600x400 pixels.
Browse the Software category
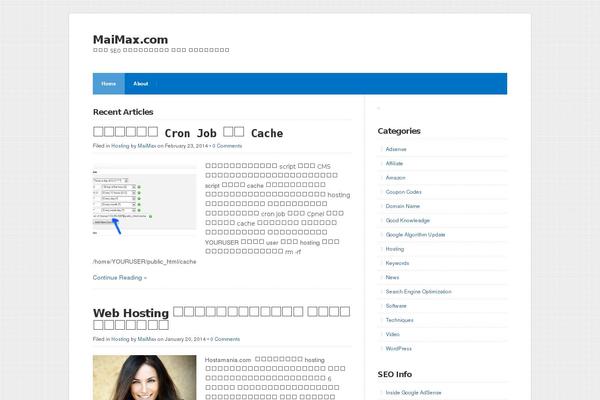point(396,306)
